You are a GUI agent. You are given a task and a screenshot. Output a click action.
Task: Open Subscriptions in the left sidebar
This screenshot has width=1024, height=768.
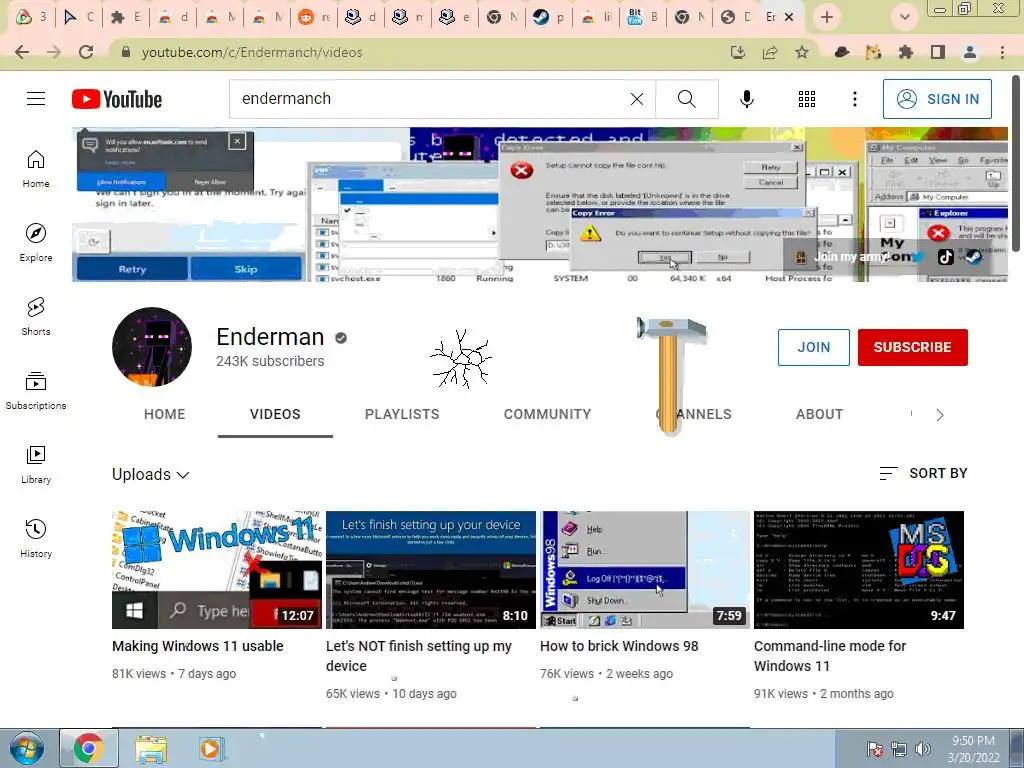(36, 391)
